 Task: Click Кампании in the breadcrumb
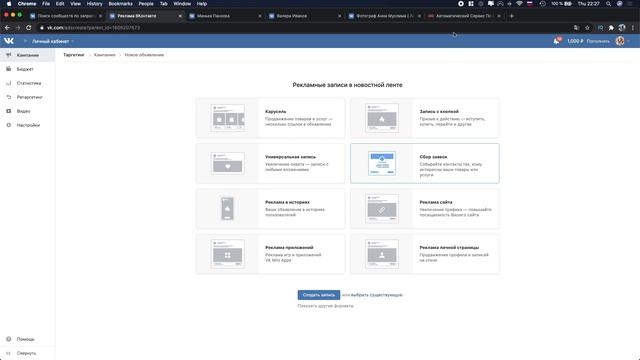[104, 55]
